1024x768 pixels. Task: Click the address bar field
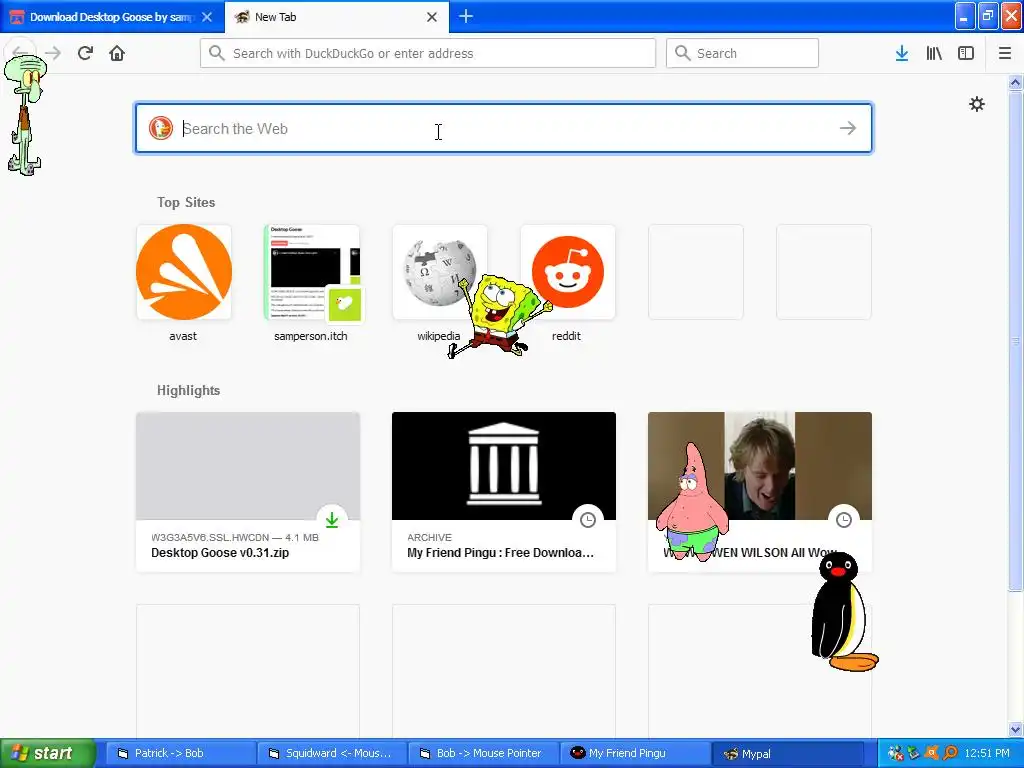coord(428,53)
